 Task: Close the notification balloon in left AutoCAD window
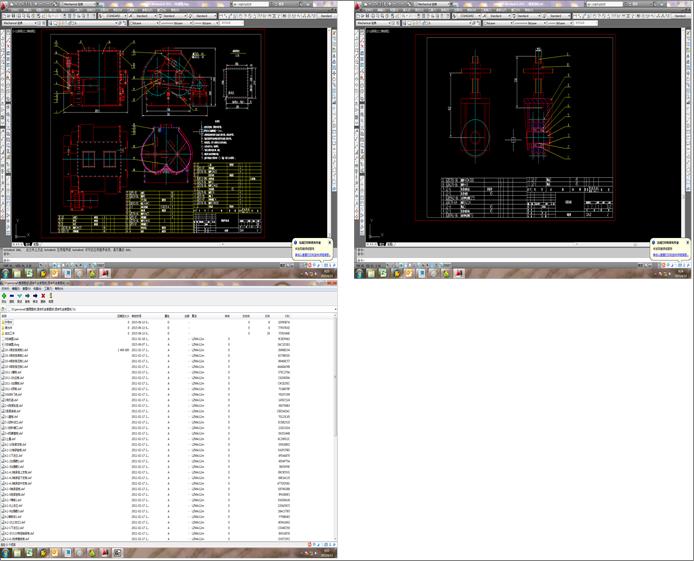coord(330,241)
